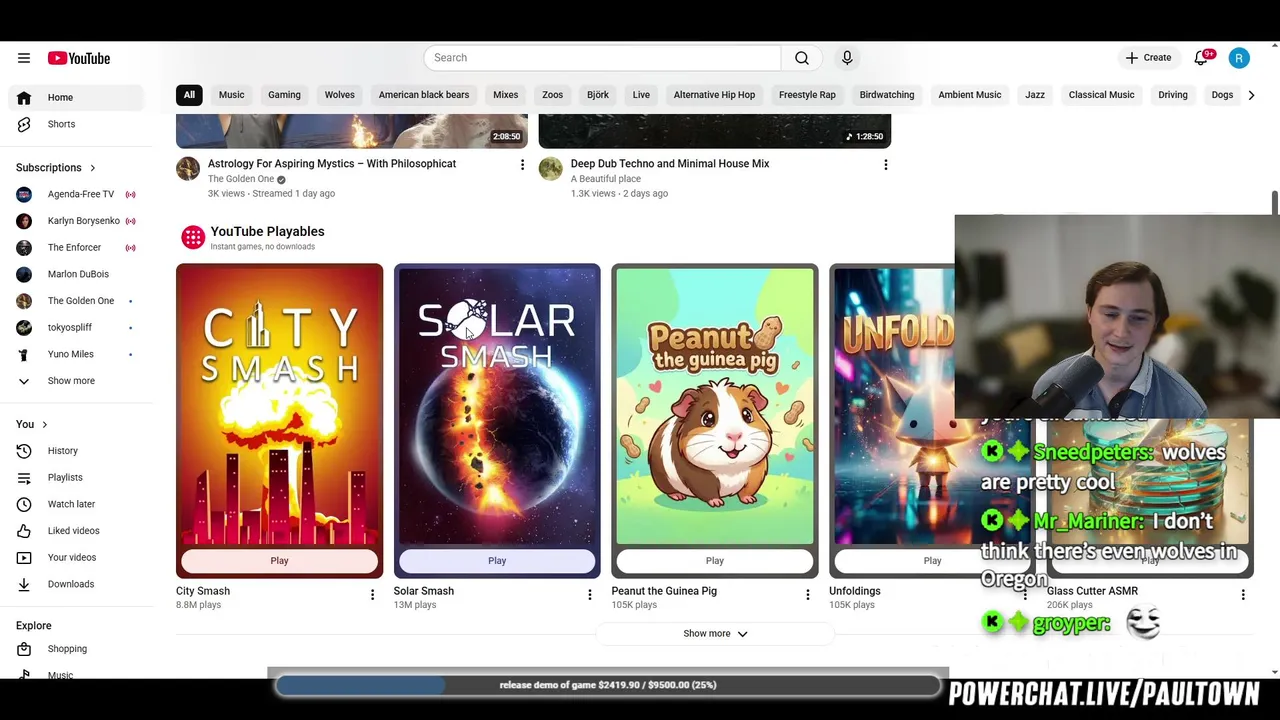Open the Peanut the guinea pig thumbnail

point(715,406)
